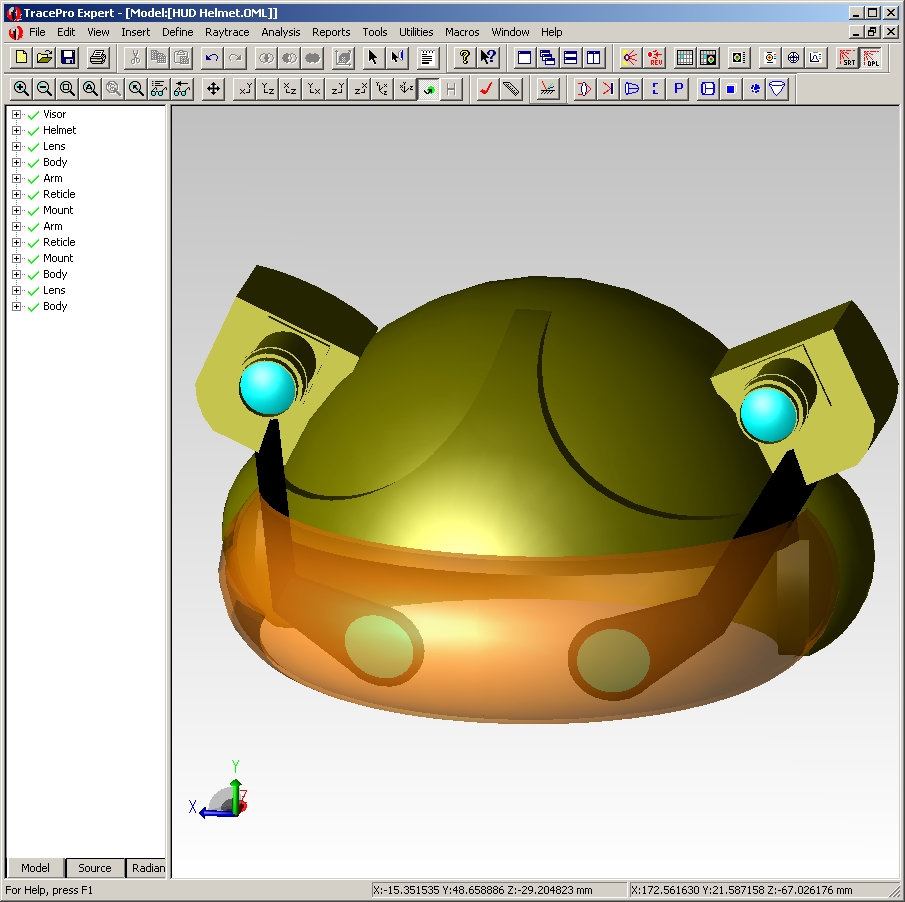Activate the pan view four-arrow tool

(213, 89)
